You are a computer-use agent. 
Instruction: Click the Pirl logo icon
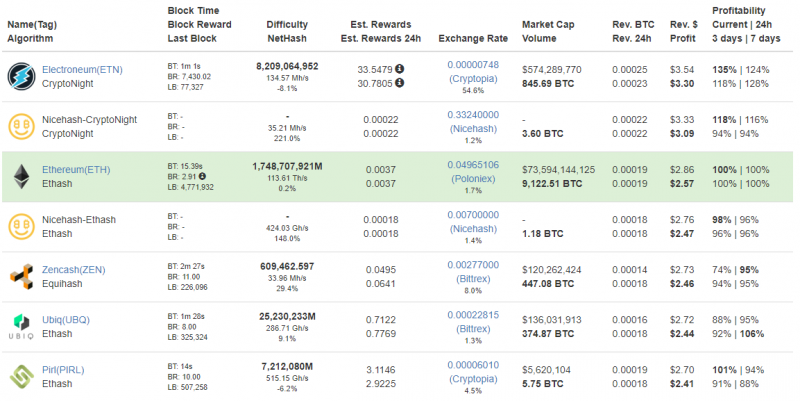tap(20, 376)
